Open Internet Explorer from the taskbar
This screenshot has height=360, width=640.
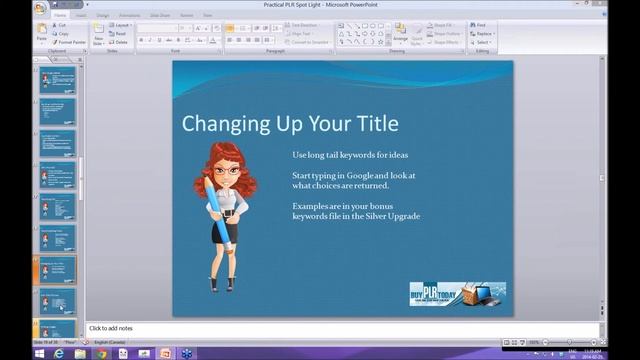[x=59, y=354]
